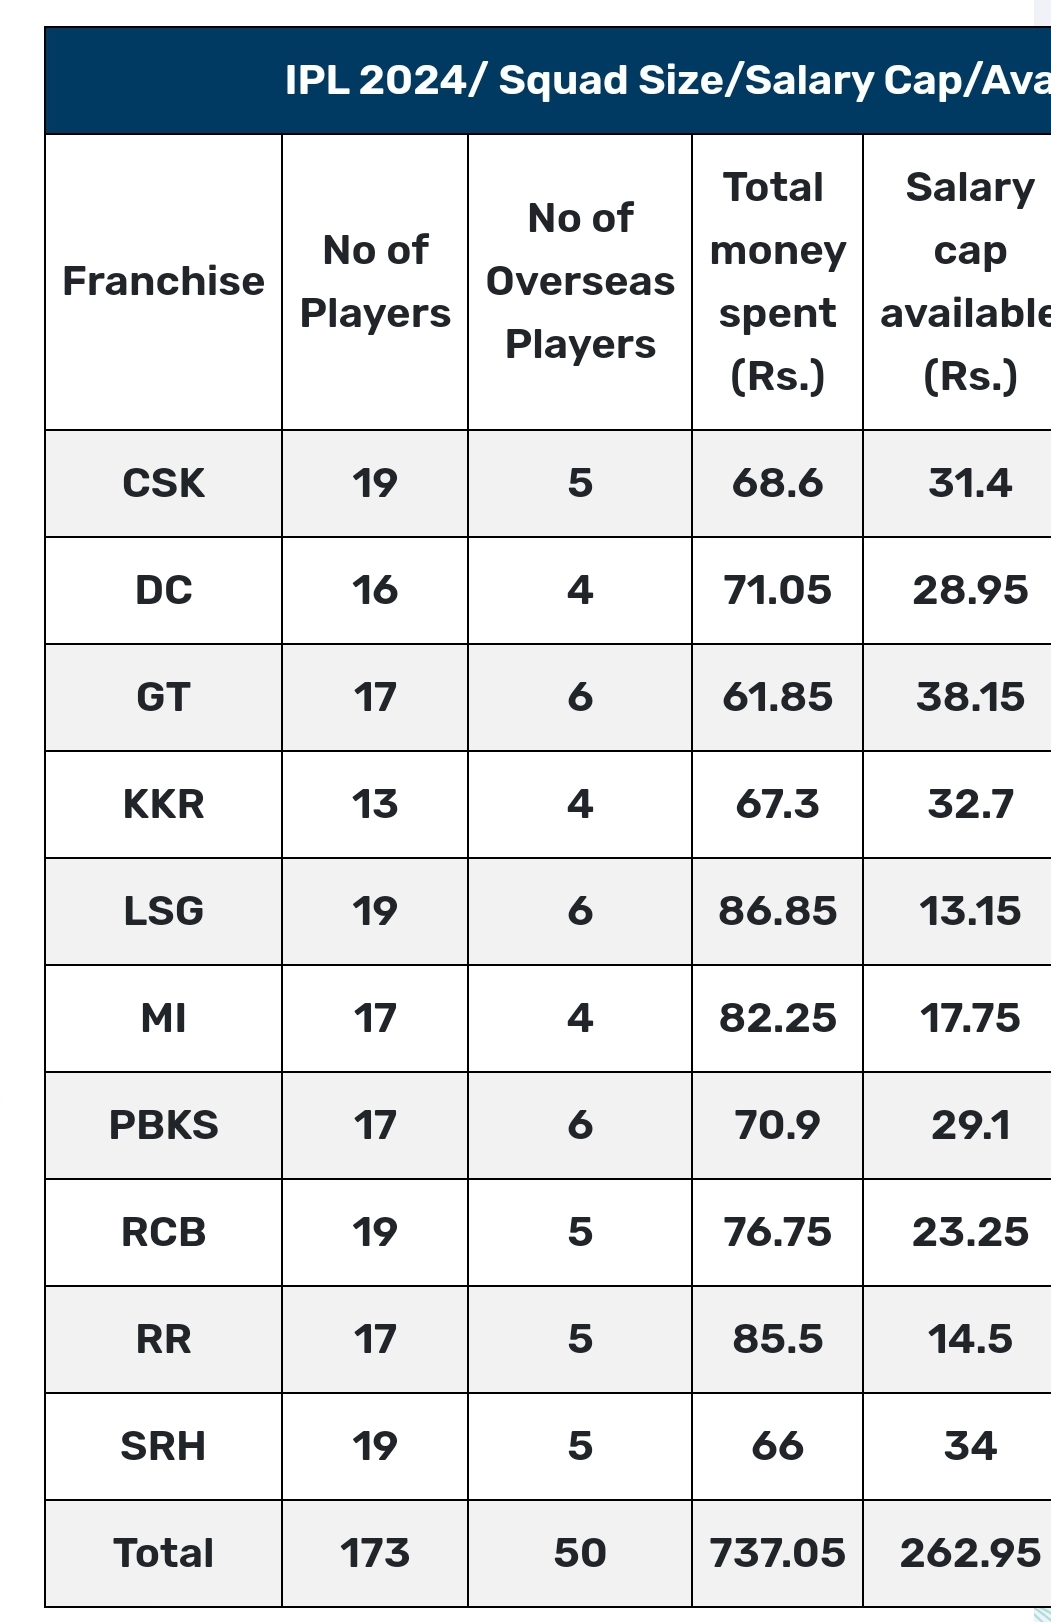Select the LSG franchise cell
1051x1622 pixels.
[163, 912]
